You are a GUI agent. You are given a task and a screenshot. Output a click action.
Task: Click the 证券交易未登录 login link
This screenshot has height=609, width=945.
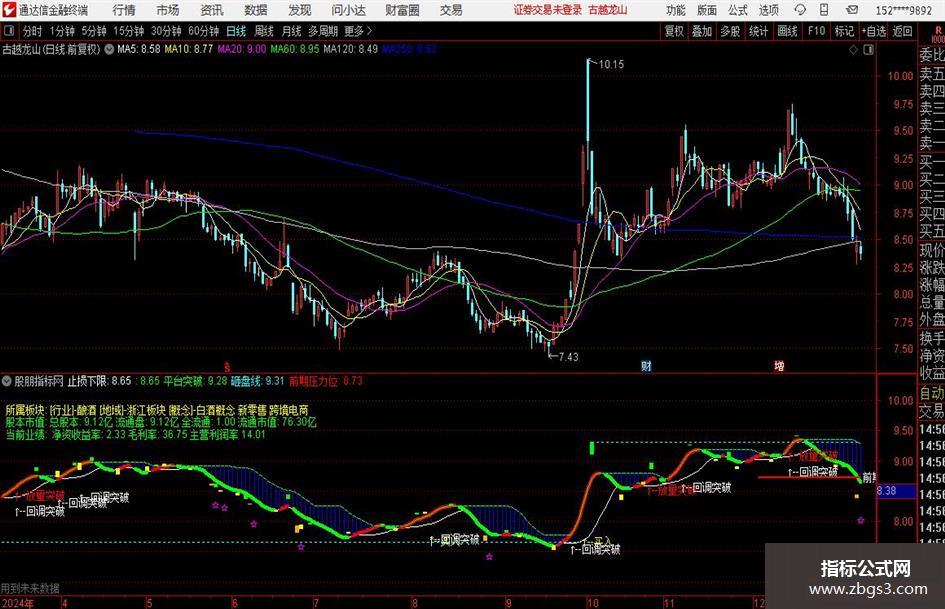(x=548, y=10)
